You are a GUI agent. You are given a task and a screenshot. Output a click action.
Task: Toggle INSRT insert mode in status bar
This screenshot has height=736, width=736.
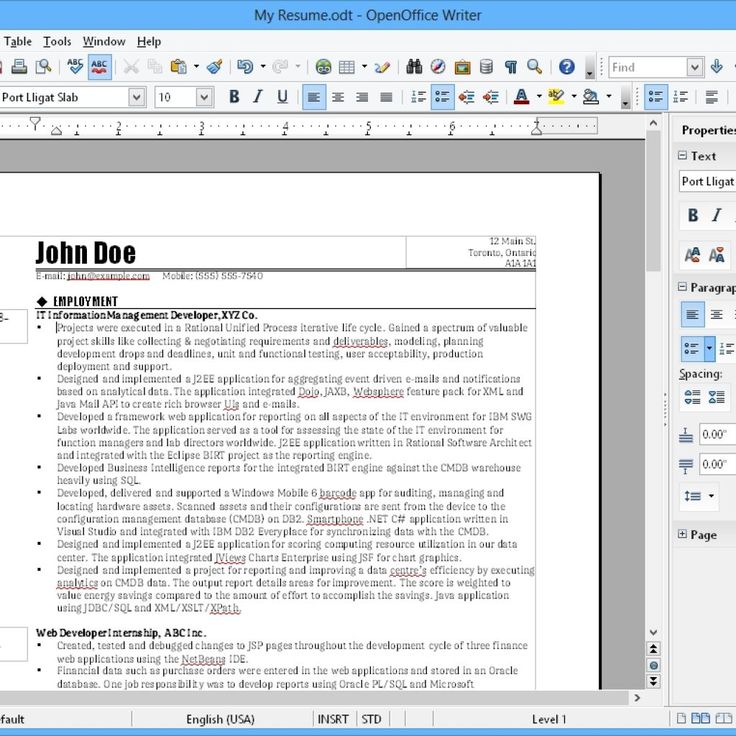click(x=333, y=719)
